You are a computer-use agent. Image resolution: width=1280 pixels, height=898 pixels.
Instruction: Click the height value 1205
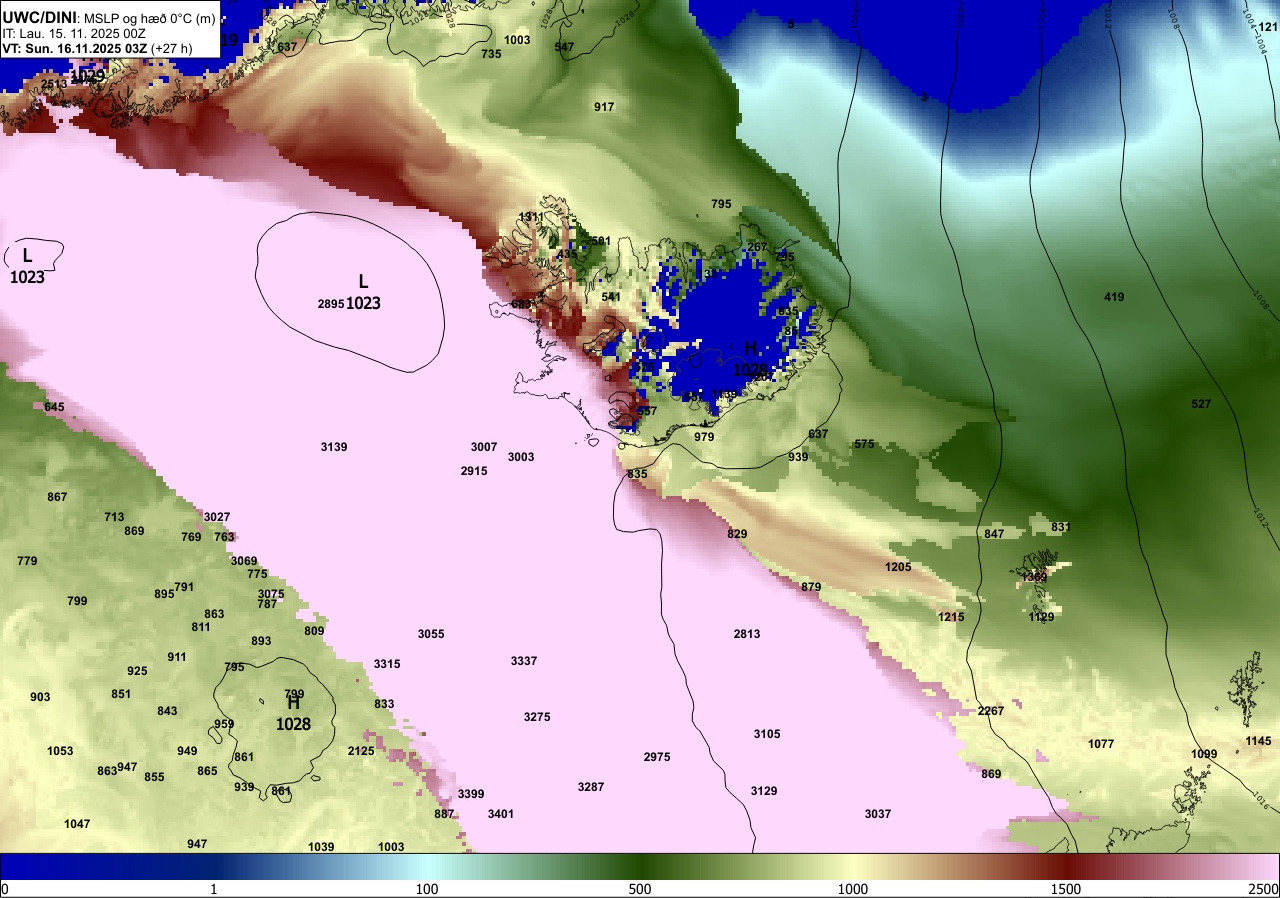point(898,567)
